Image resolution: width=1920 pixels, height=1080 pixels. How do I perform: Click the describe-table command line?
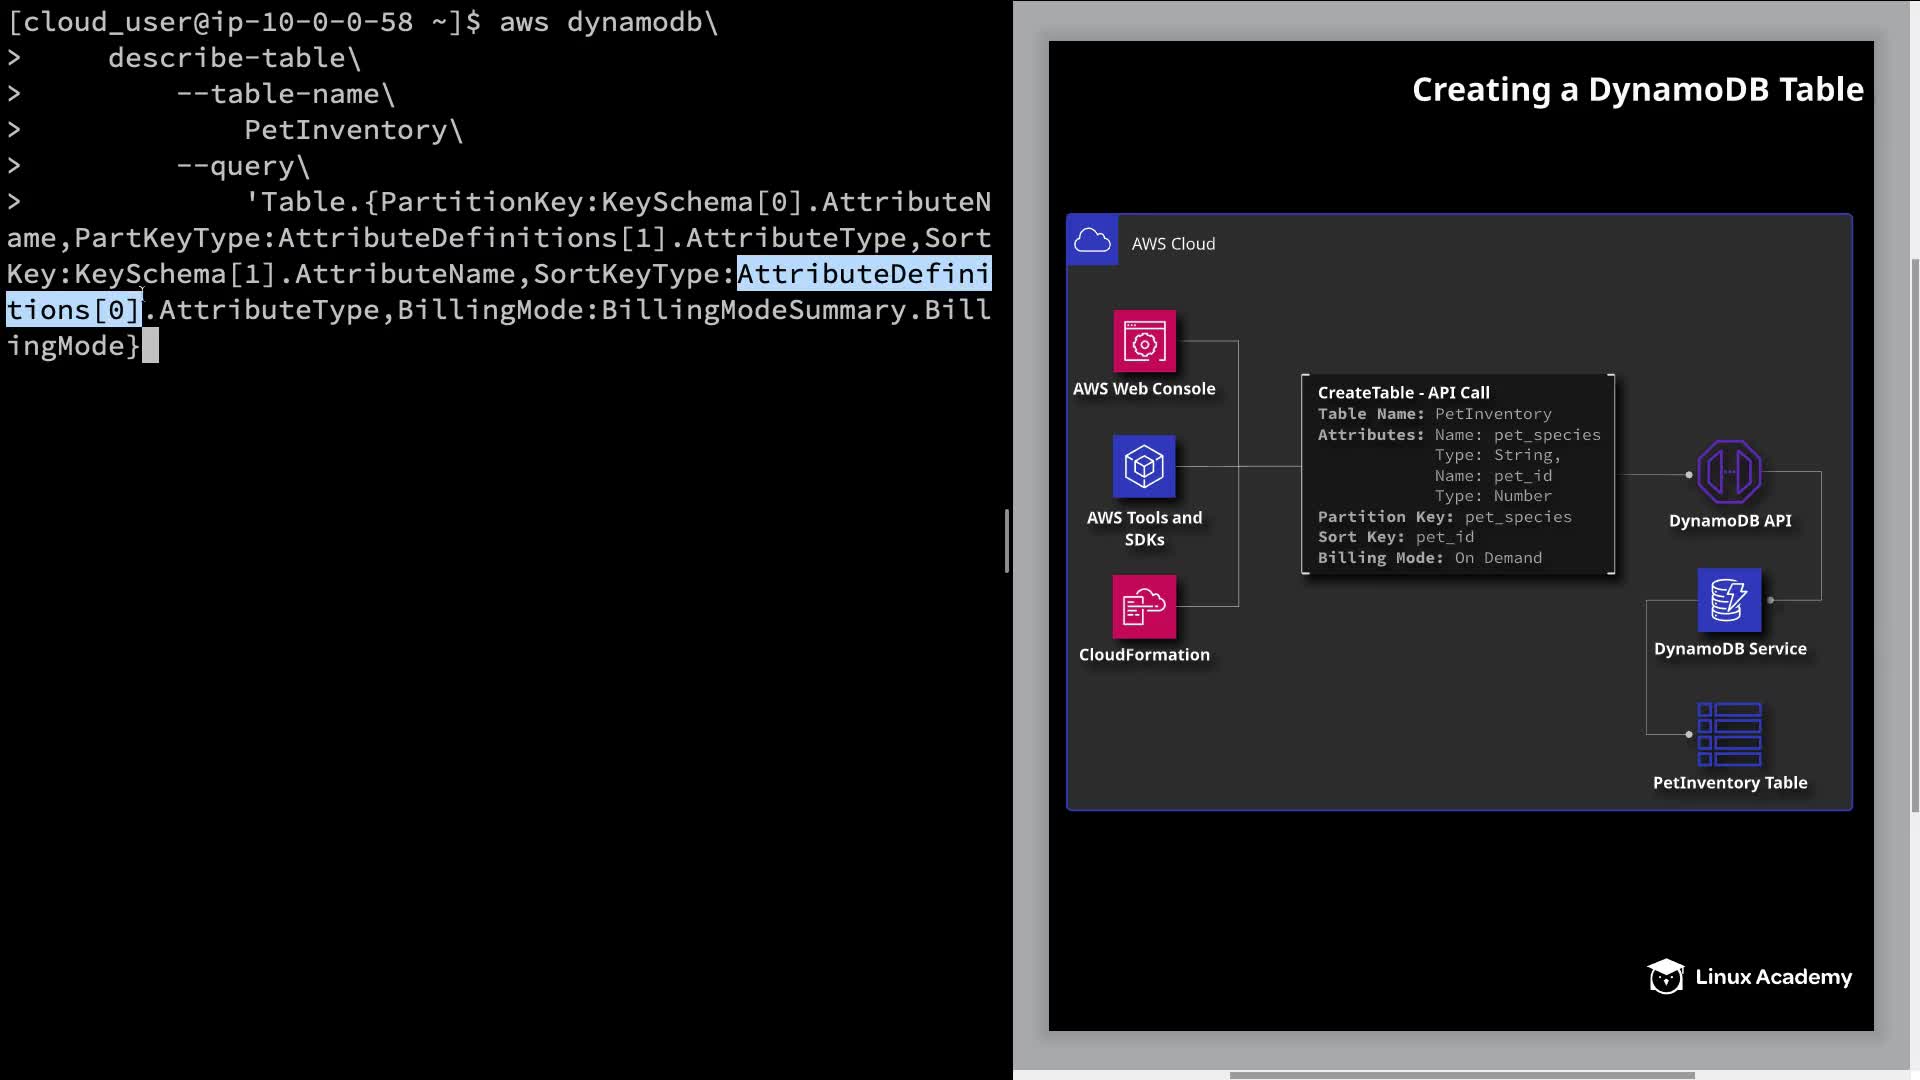coord(226,58)
